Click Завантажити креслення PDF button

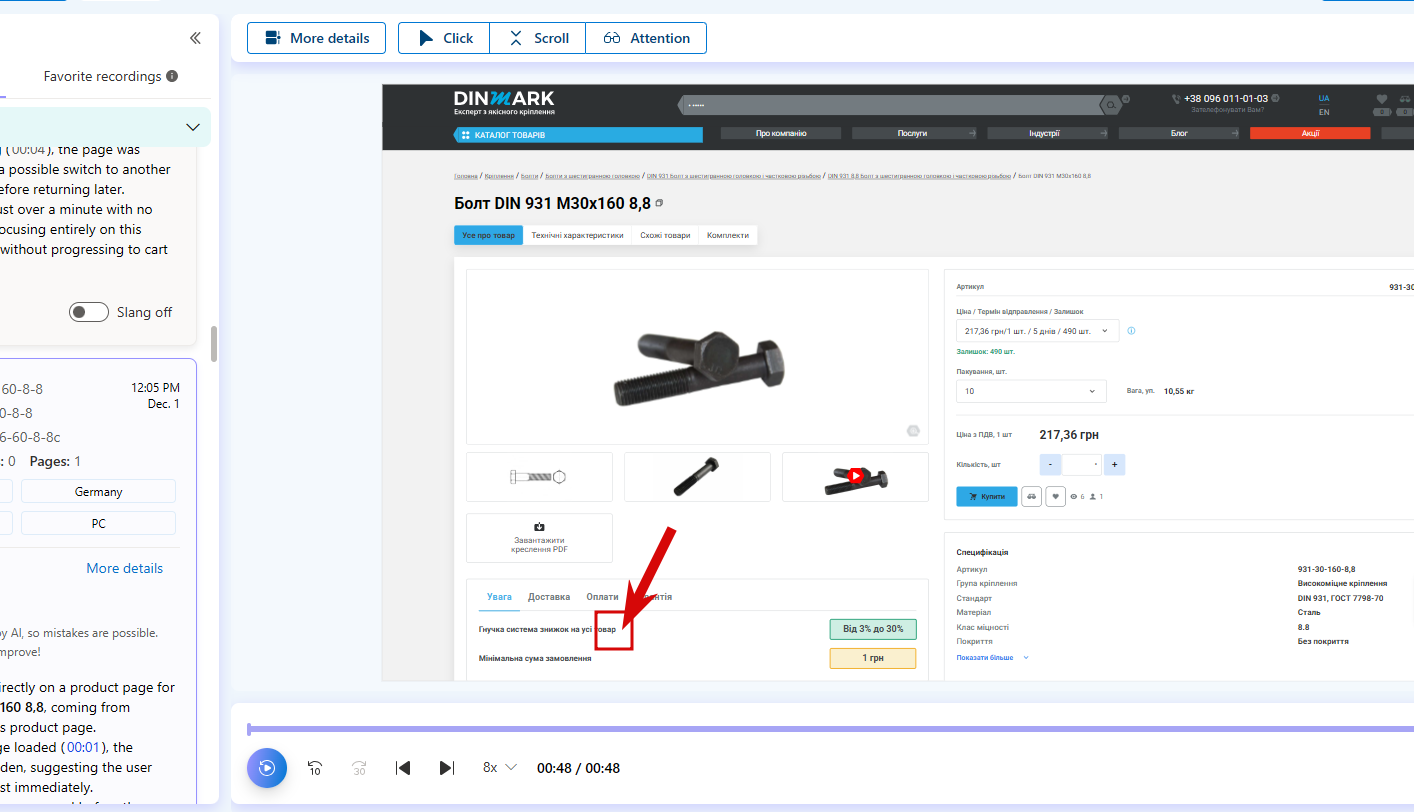pos(539,539)
